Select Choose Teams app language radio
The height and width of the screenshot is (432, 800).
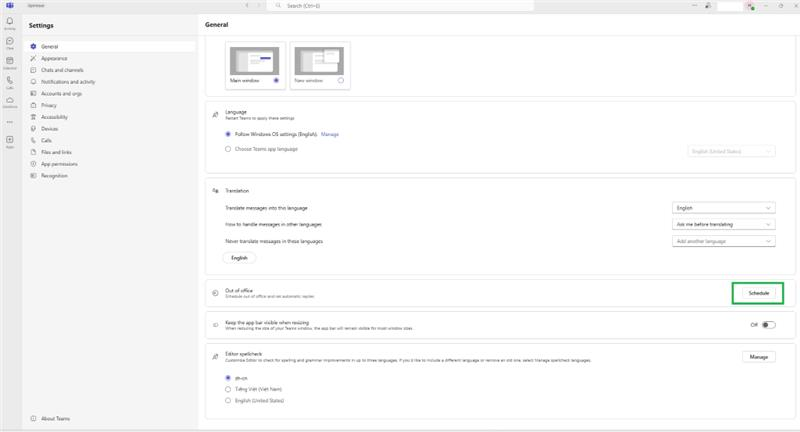pos(228,149)
